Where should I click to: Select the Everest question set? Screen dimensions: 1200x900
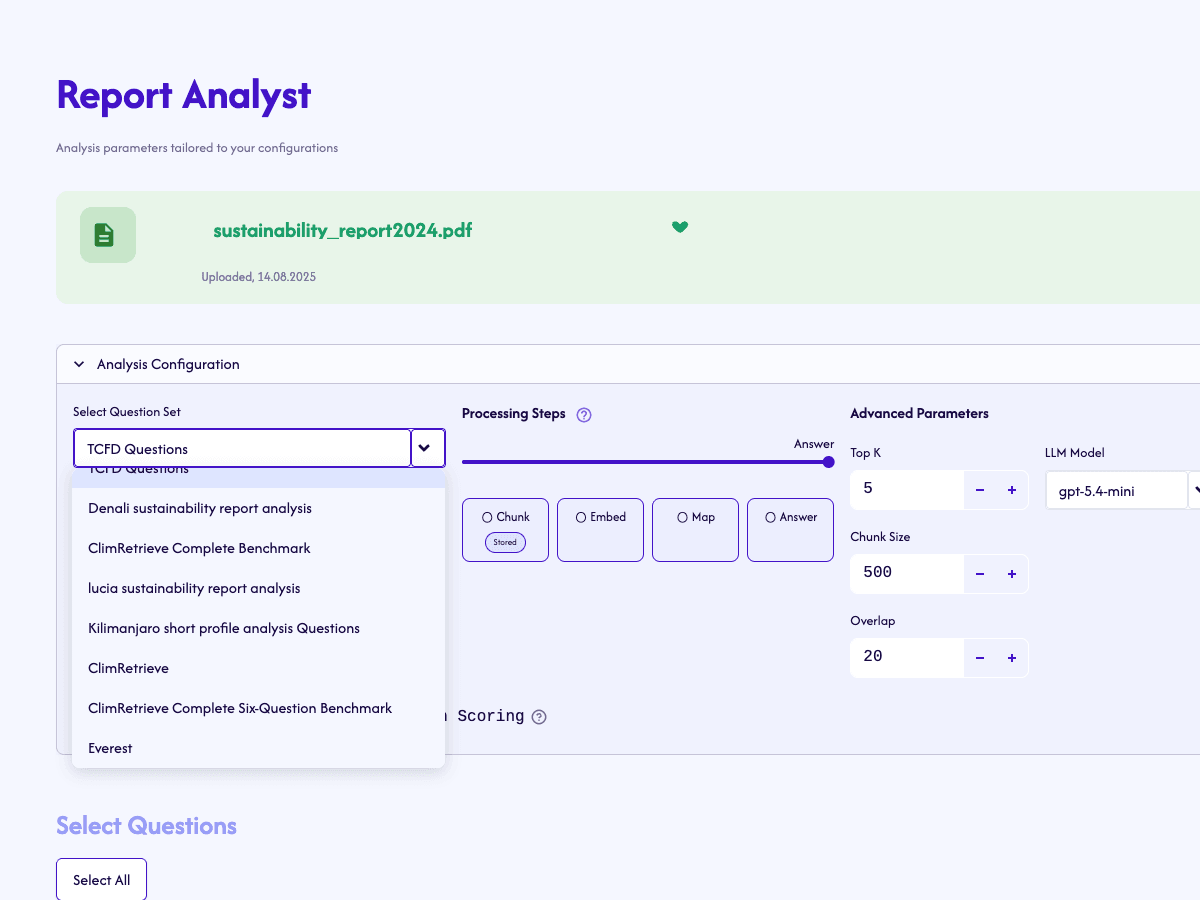(x=258, y=748)
